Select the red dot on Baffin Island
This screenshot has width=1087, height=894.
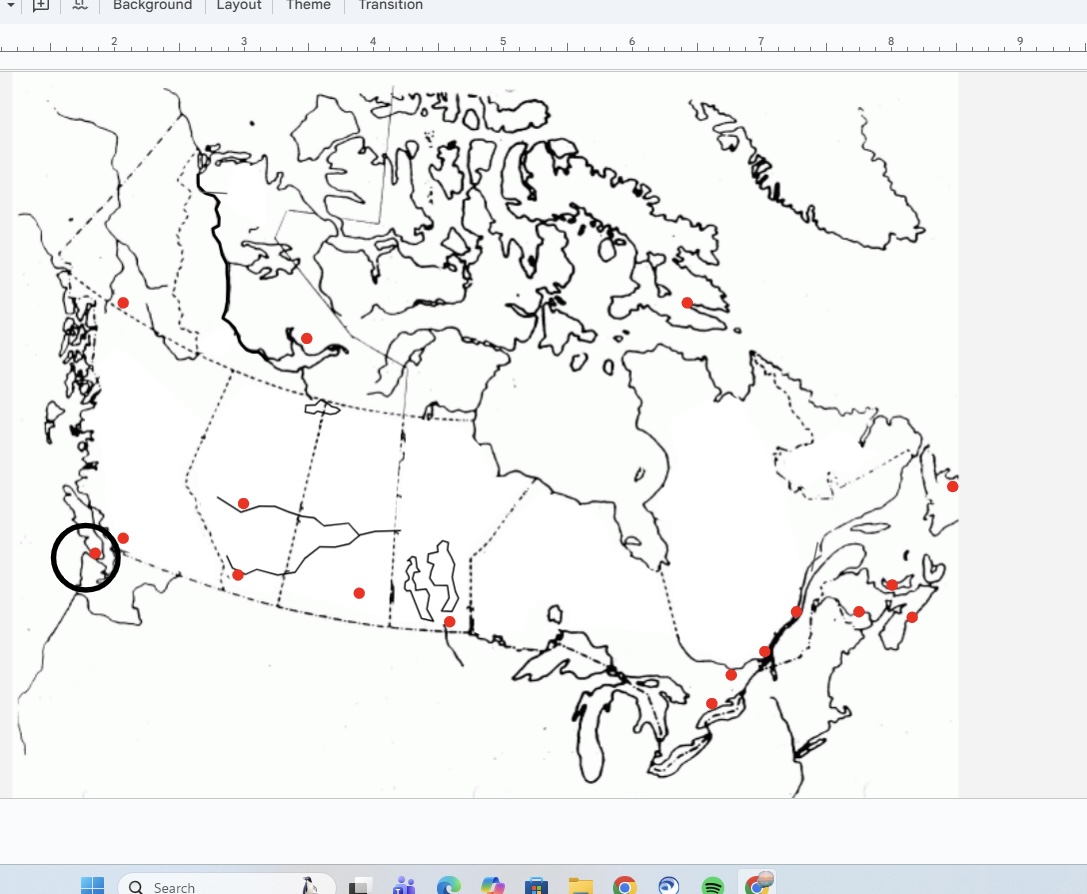[x=687, y=303]
